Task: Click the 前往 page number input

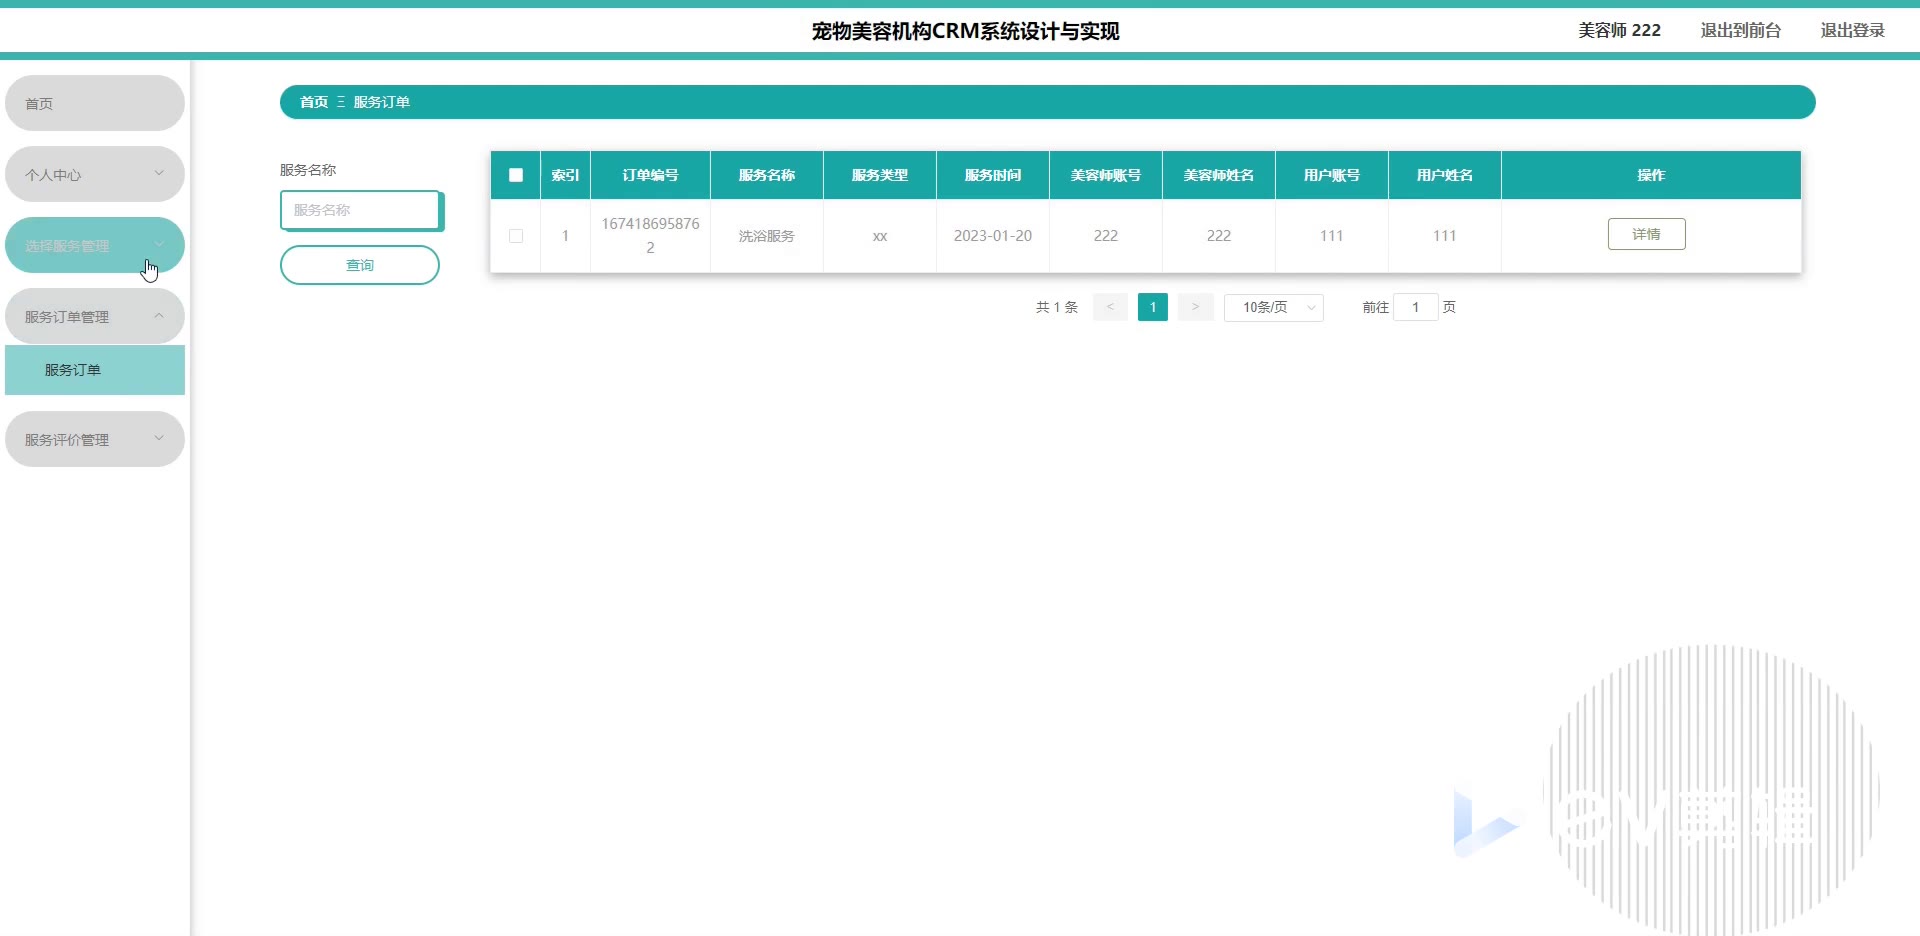Action: [1415, 307]
